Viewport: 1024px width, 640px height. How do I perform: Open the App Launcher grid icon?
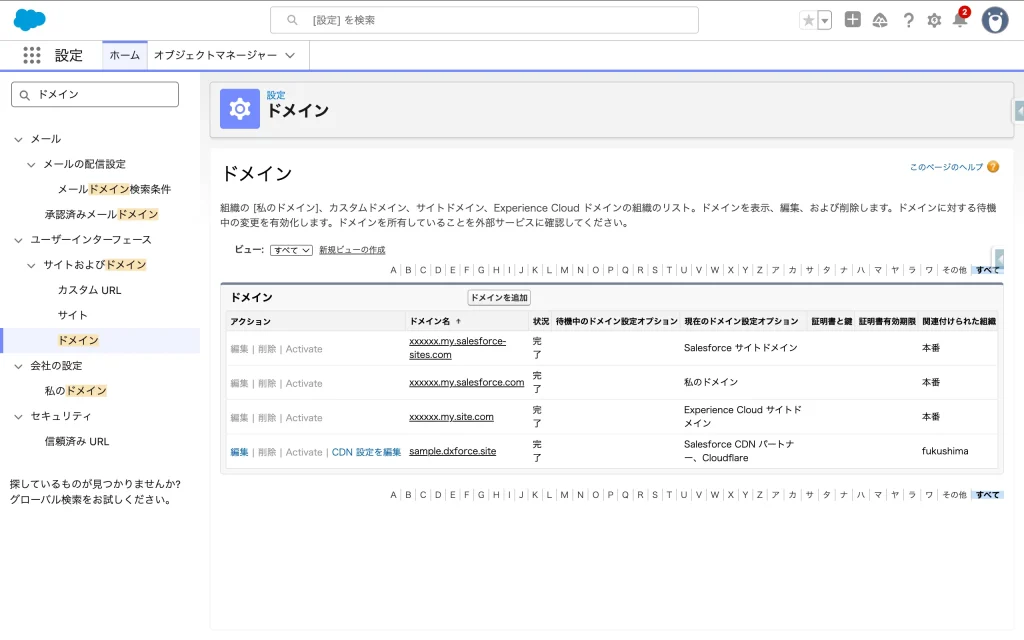pyautogui.click(x=32, y=56)
